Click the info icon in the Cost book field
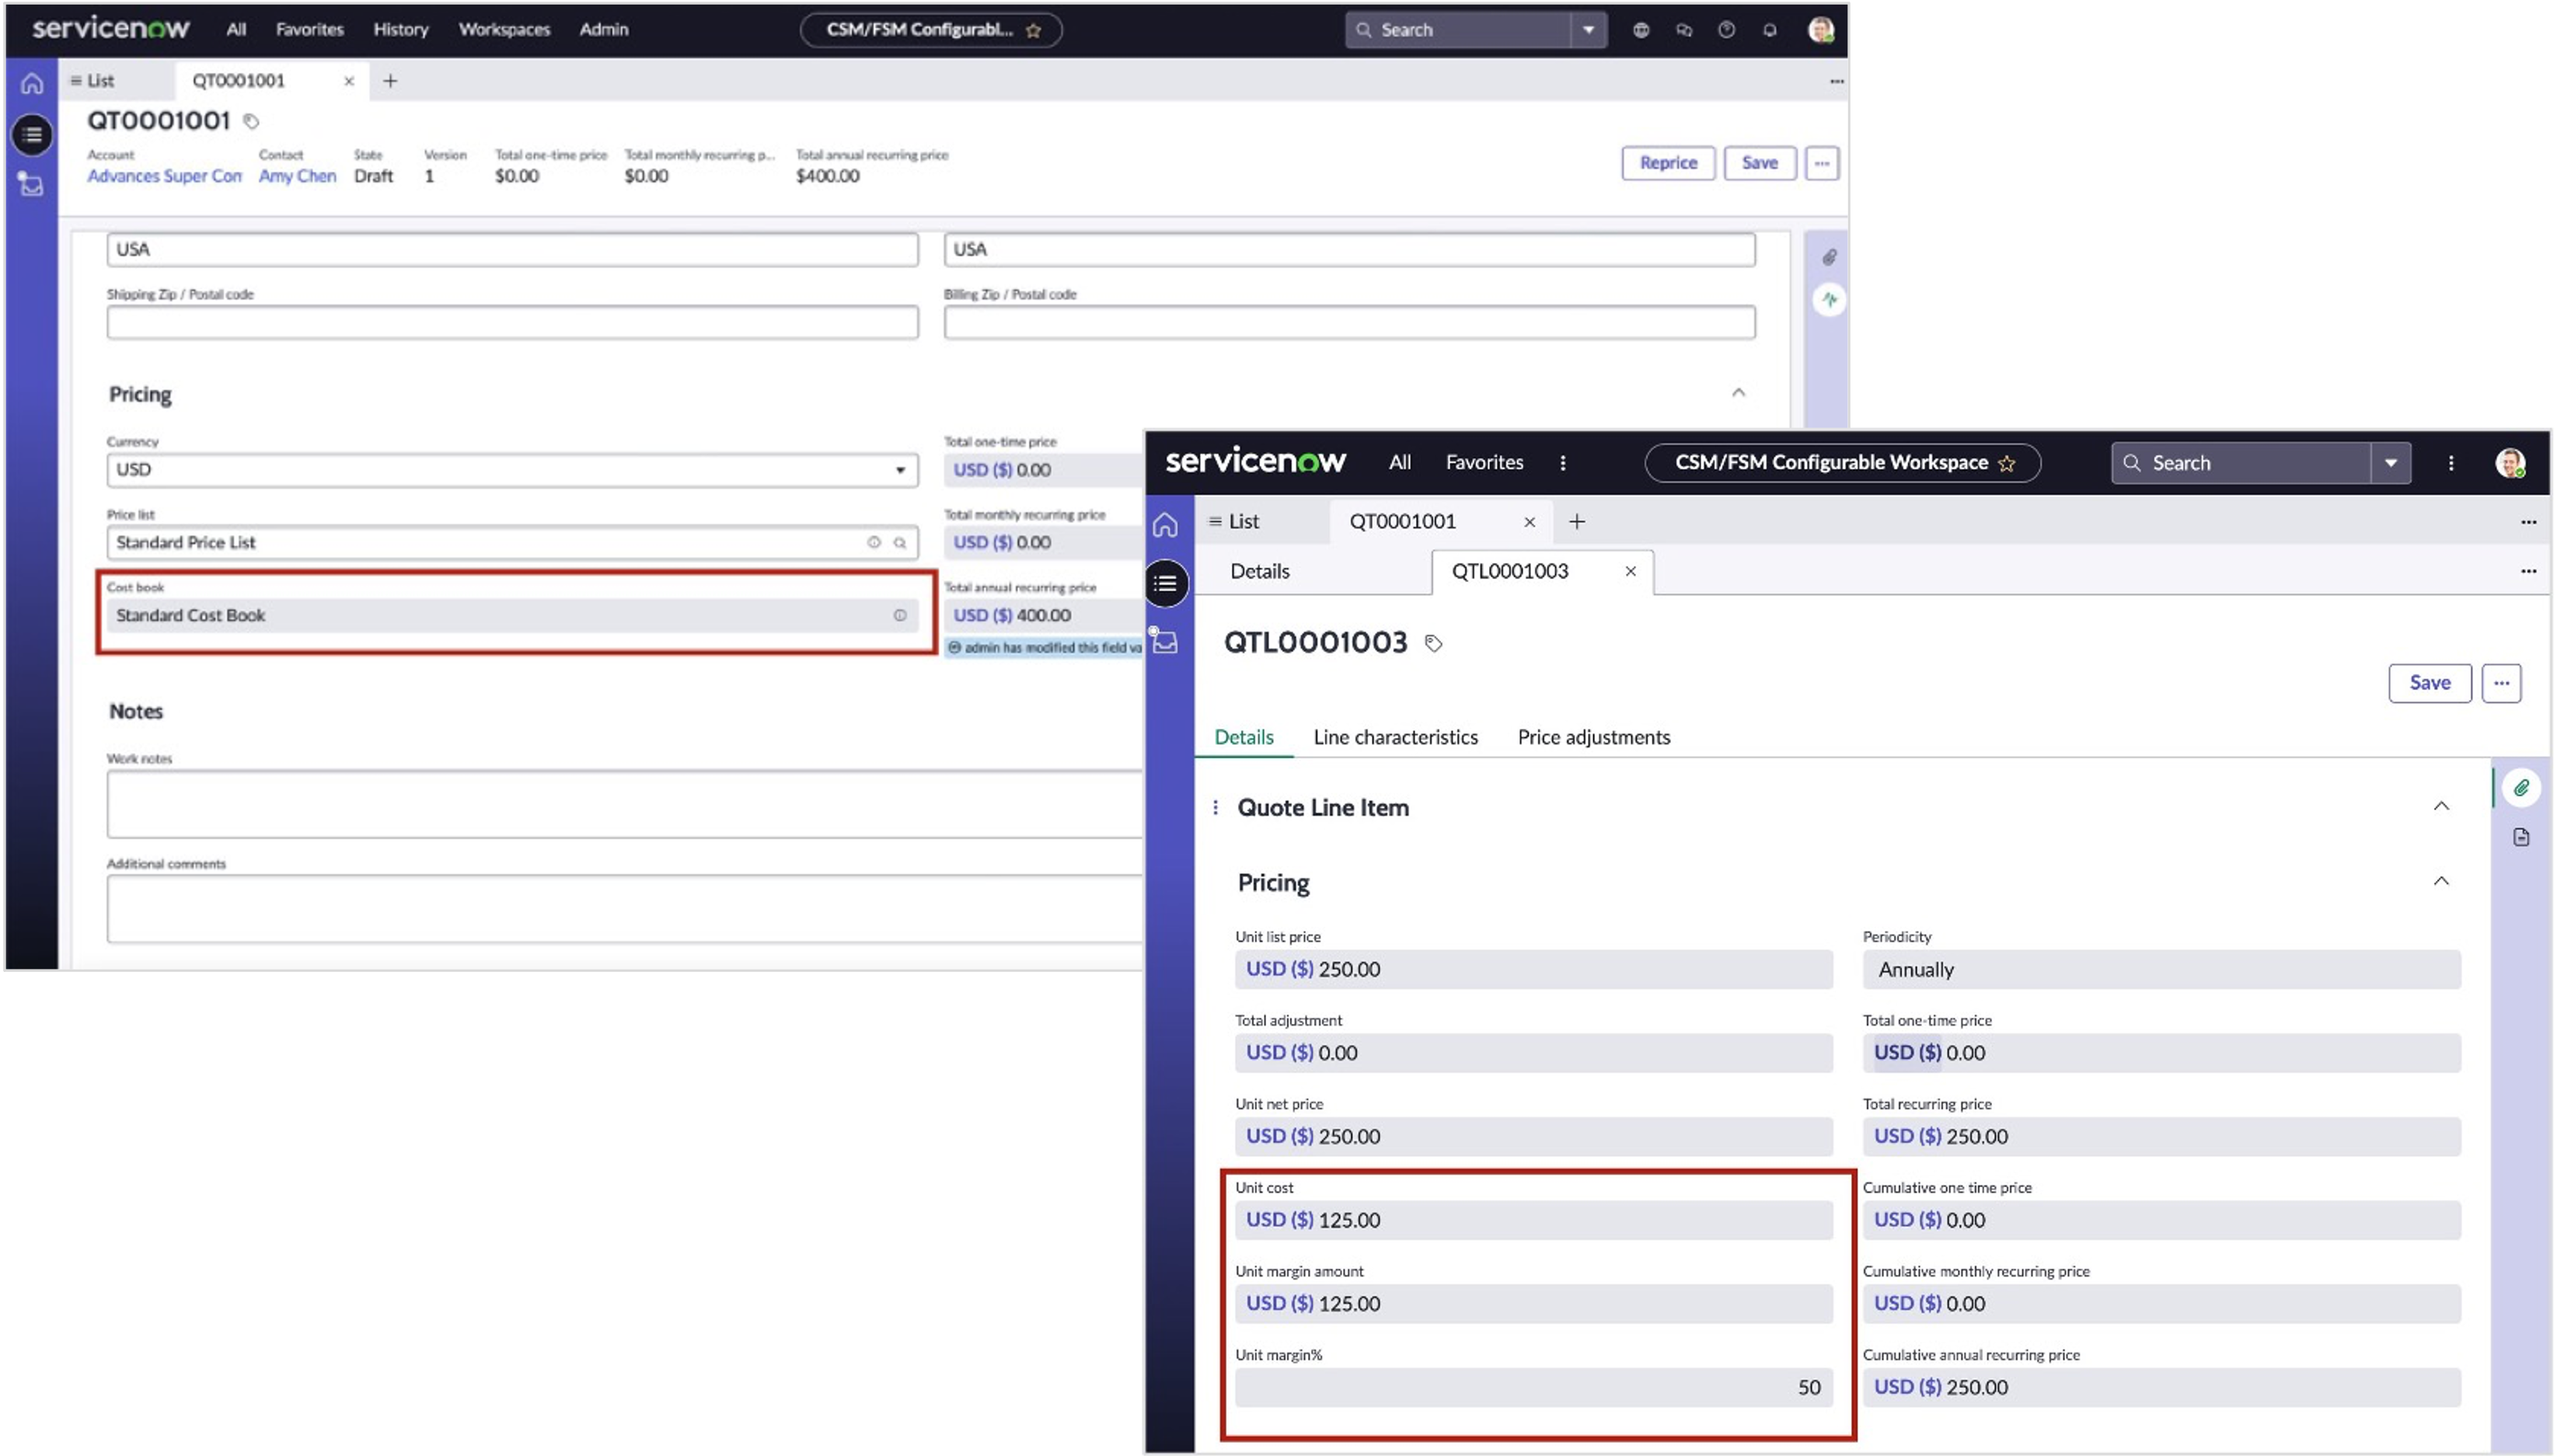The width and height of the screenshot is (2557, 1456). click(900, 615)
